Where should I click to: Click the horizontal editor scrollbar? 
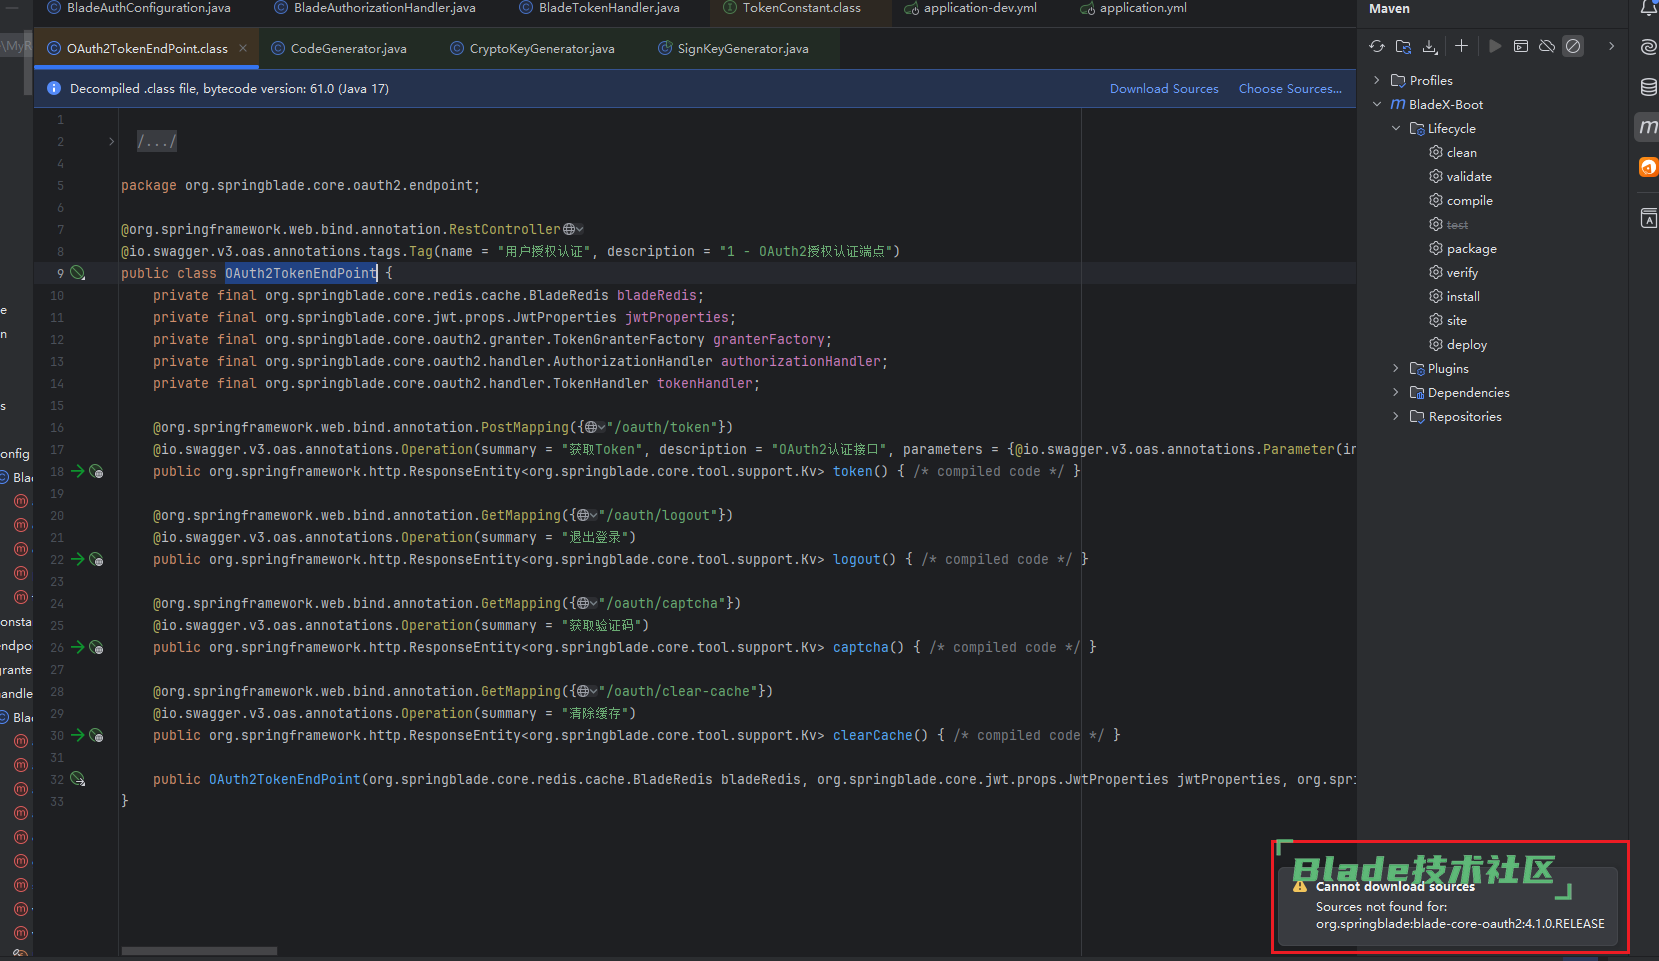pyautogui.click(x=199, y=951)
